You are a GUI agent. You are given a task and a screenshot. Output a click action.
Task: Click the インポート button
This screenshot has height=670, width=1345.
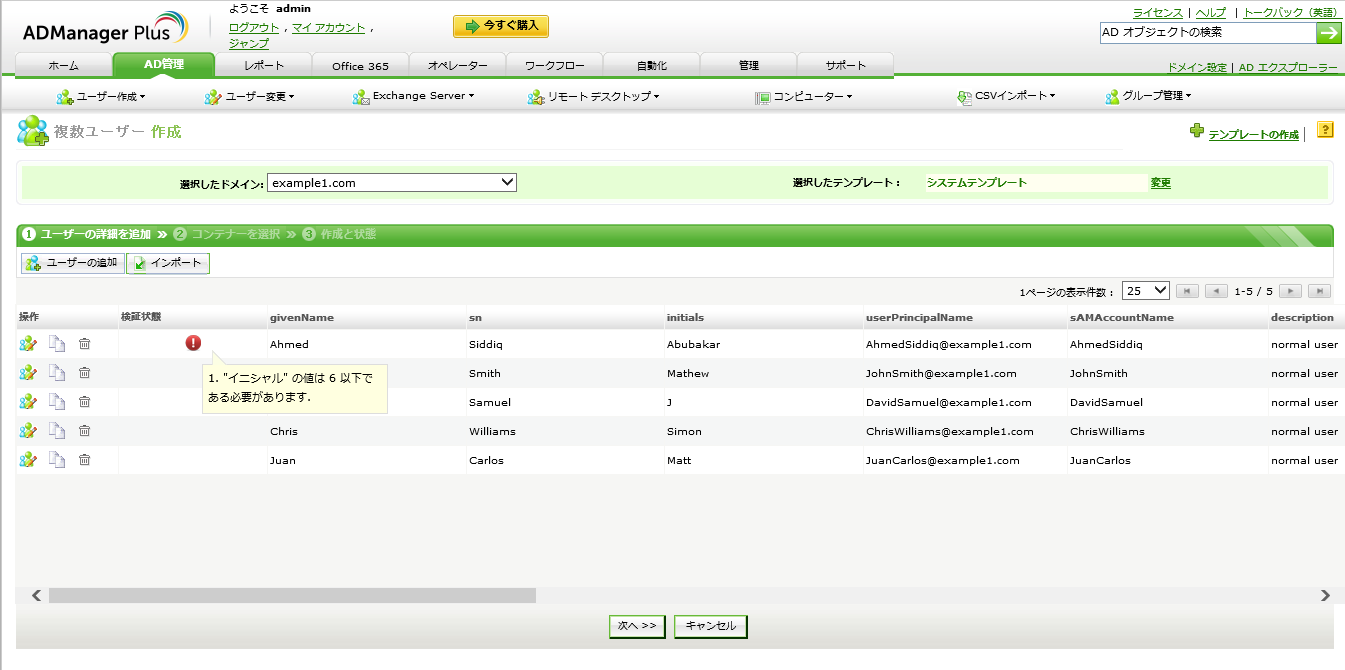168,263
